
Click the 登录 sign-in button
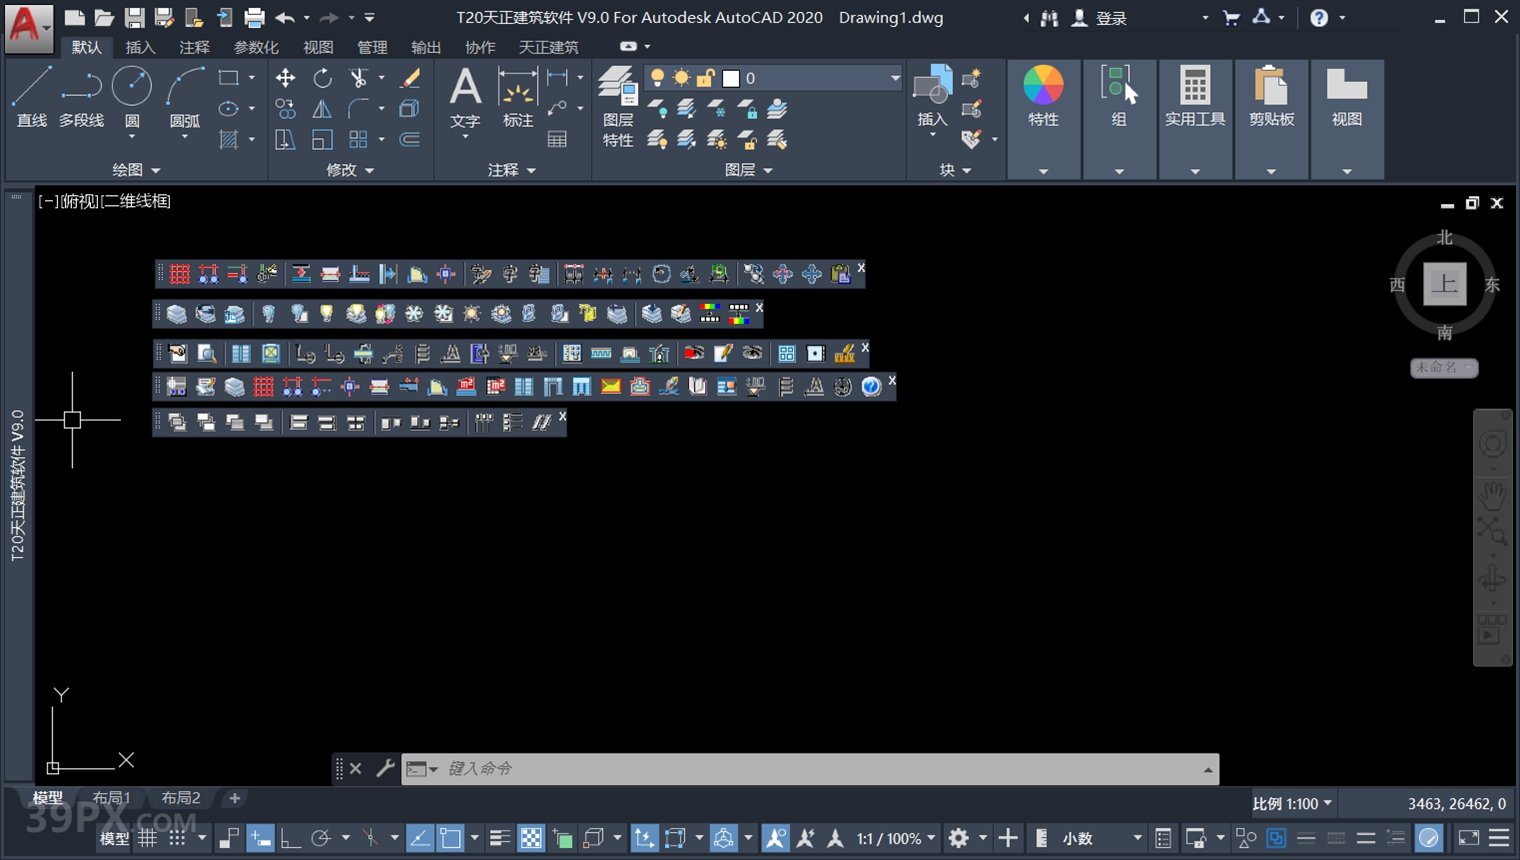pyautogui.click(x=1100, y=18)
